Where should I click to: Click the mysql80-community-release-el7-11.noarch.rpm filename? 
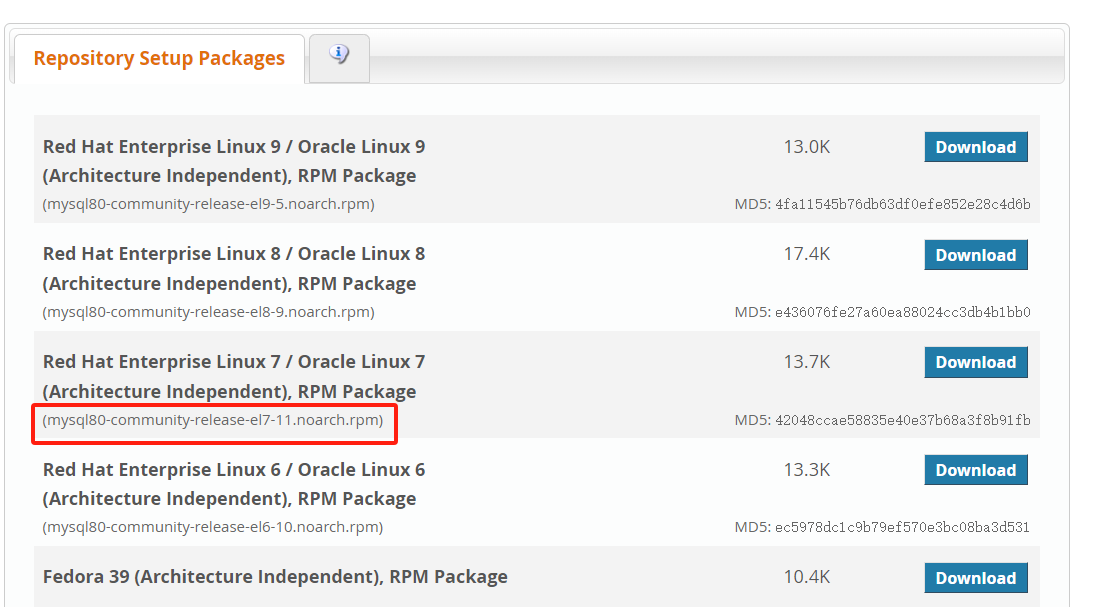tap(212, 420)
